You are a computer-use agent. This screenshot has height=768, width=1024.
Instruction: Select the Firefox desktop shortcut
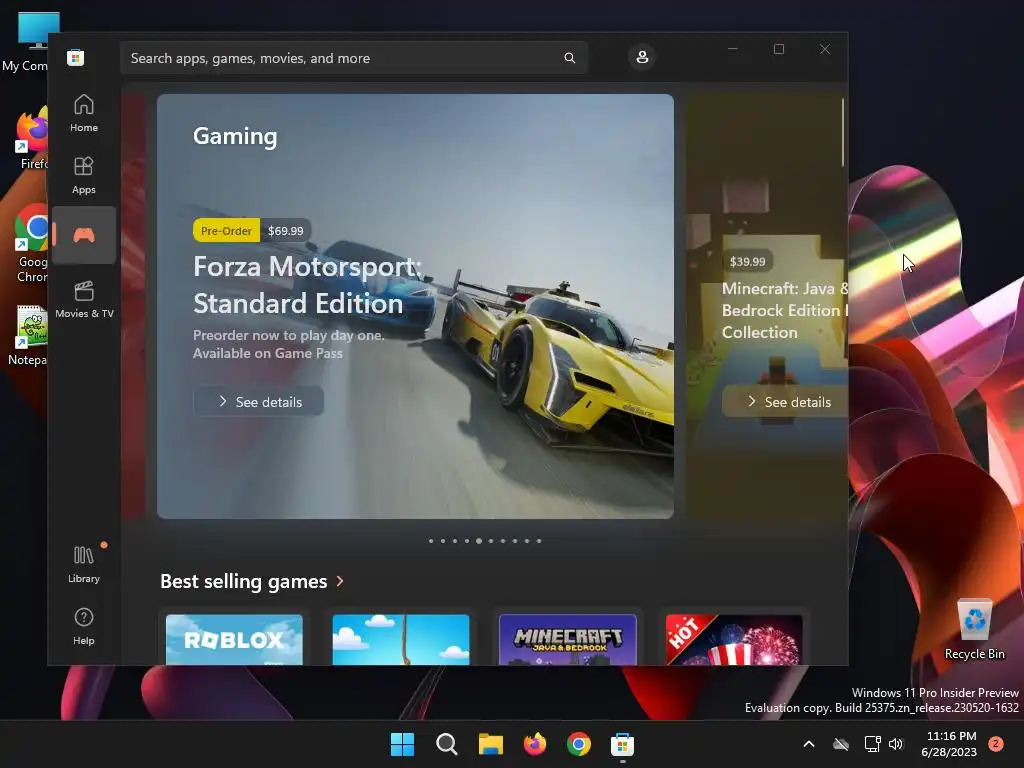pyautogui.click(x=33, y=138)
